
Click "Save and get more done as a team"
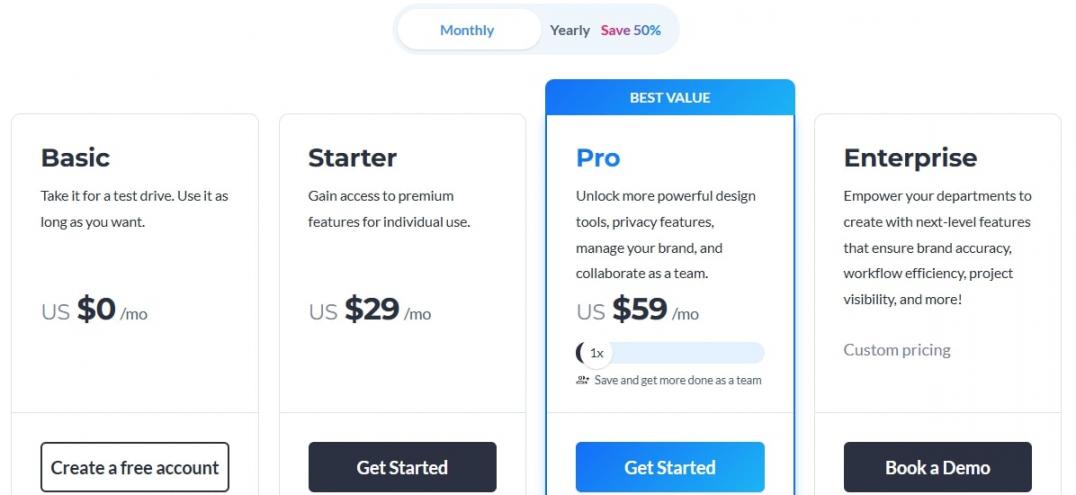(x=678, y=380)
